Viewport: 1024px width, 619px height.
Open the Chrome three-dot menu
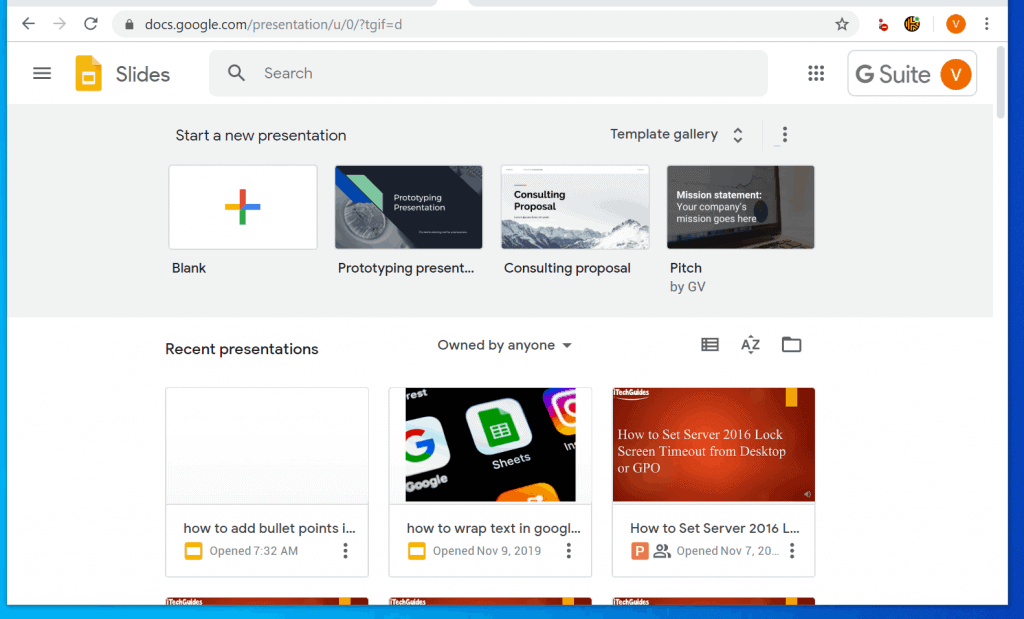pos(987,24)
